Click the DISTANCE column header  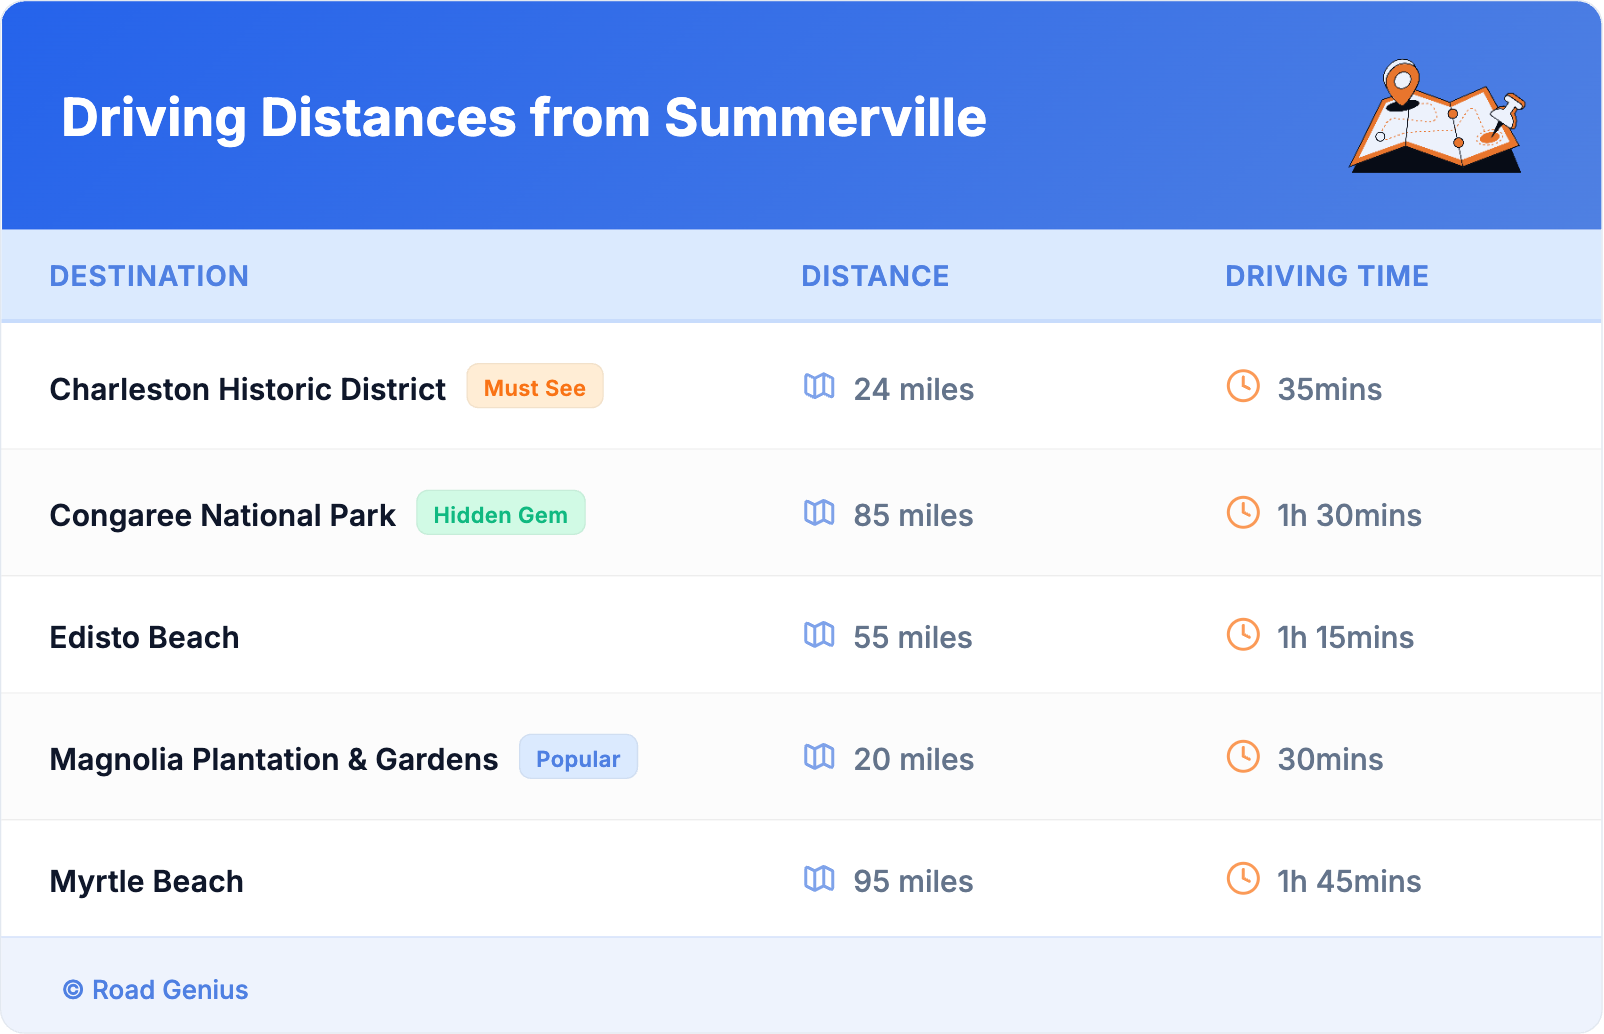[x=875, y=276]
